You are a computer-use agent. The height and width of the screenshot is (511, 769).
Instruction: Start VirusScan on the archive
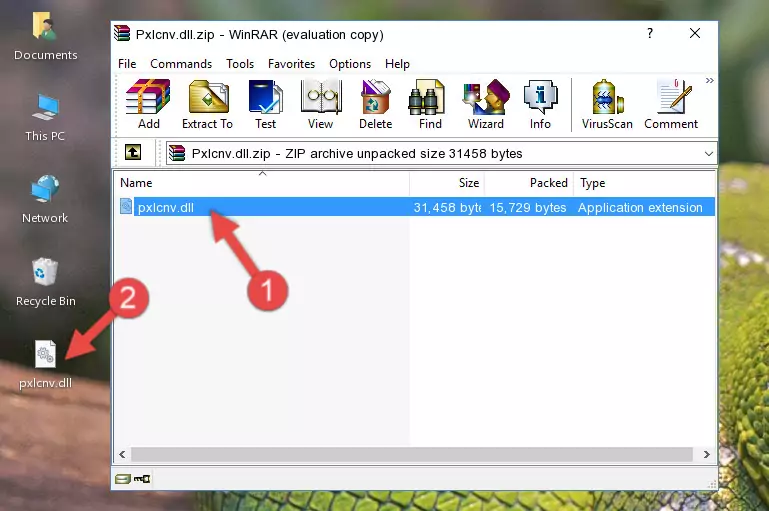point(607,104)
